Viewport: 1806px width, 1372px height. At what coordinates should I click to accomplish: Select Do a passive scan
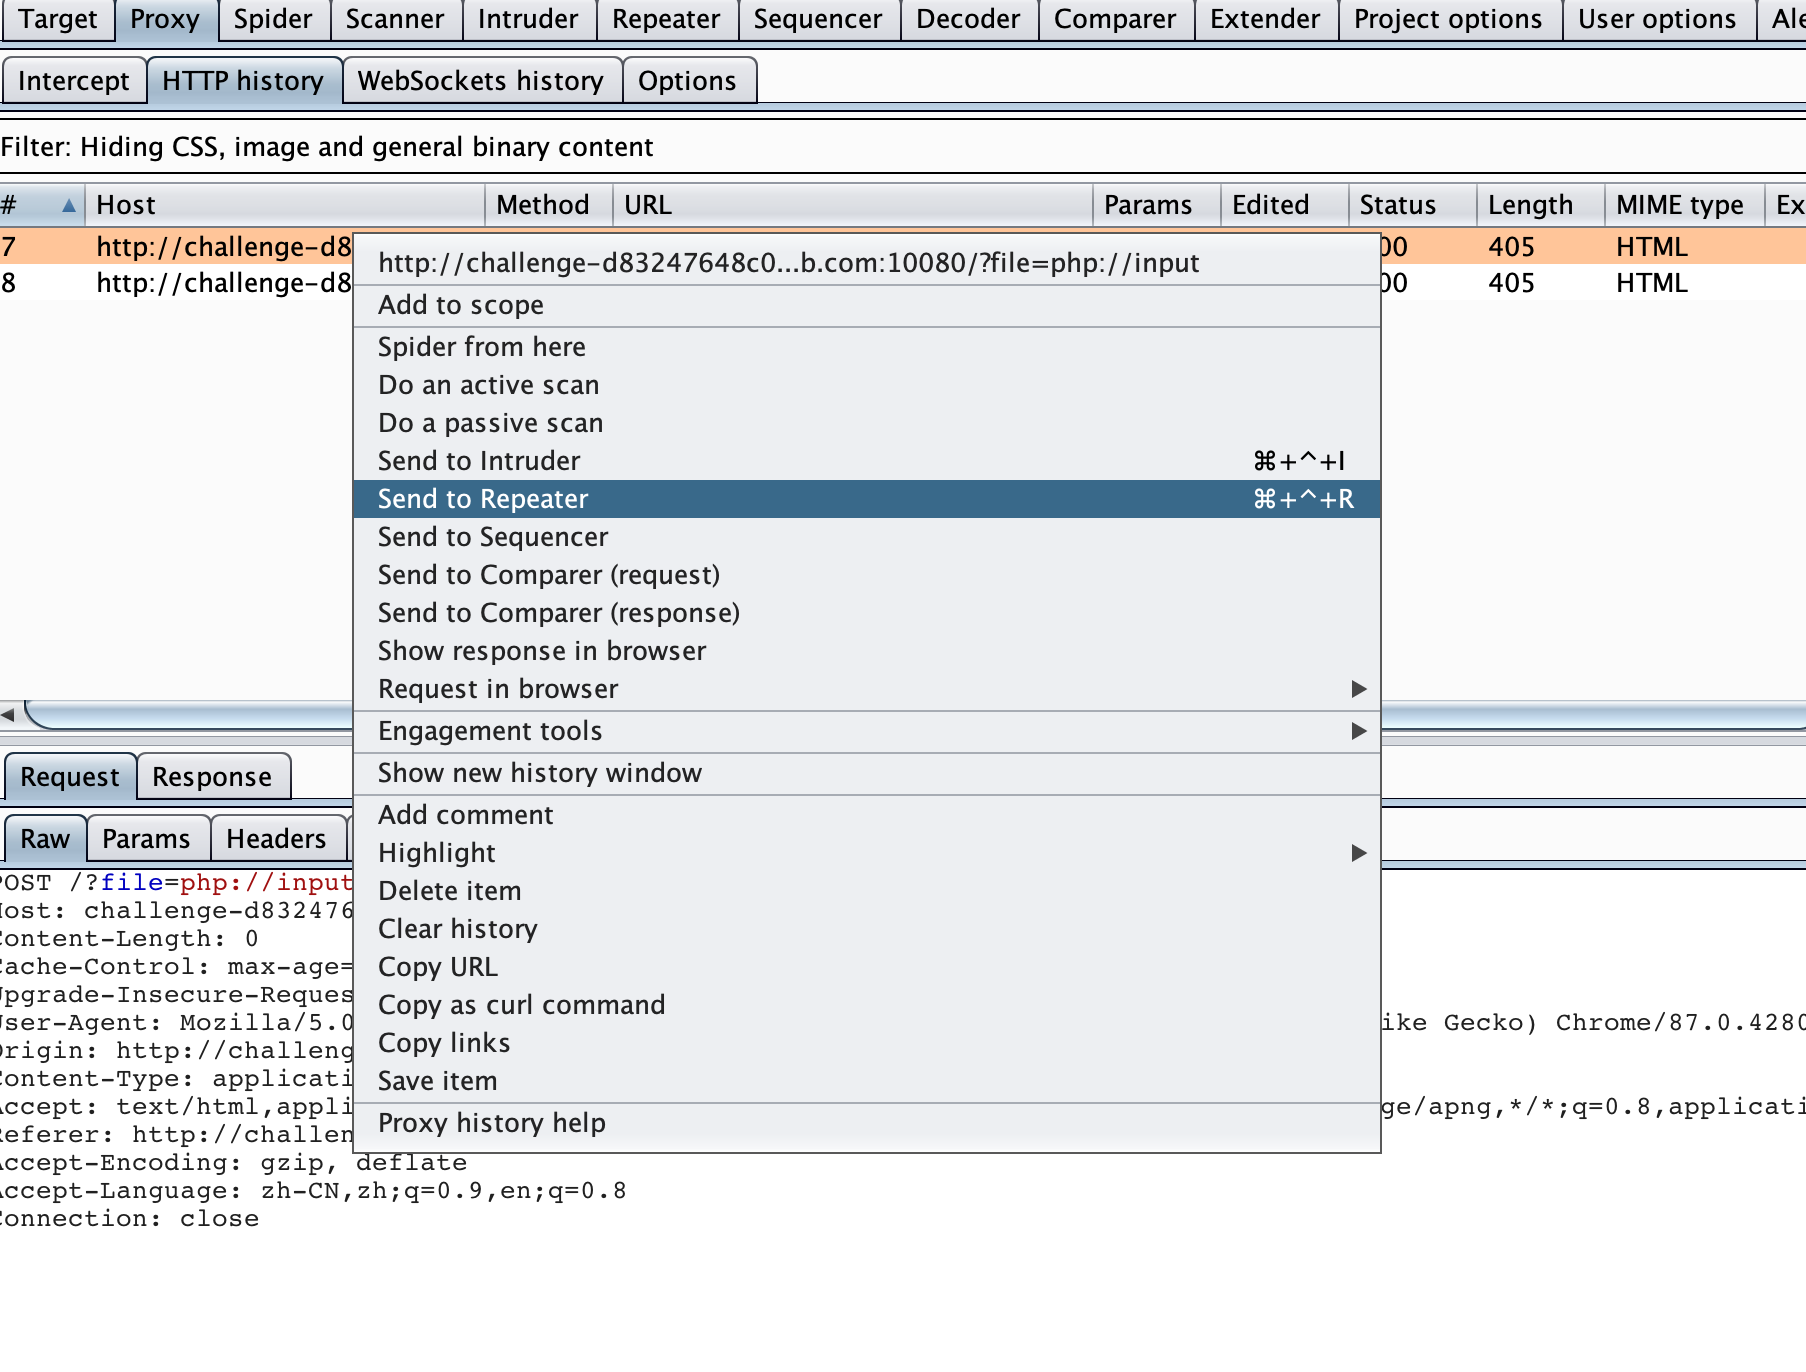[867, 423]
